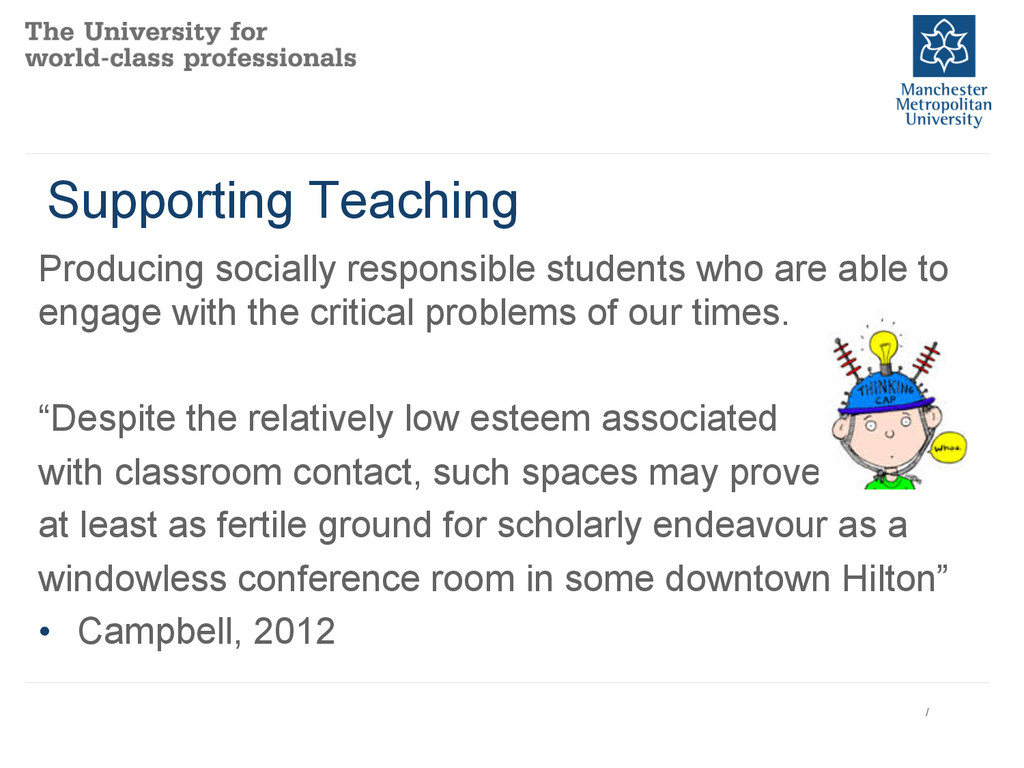Click the Manchester Metropolitan University logo emblem
The width and height of the screenshot is (1024, 768).
tap(944, 46)
